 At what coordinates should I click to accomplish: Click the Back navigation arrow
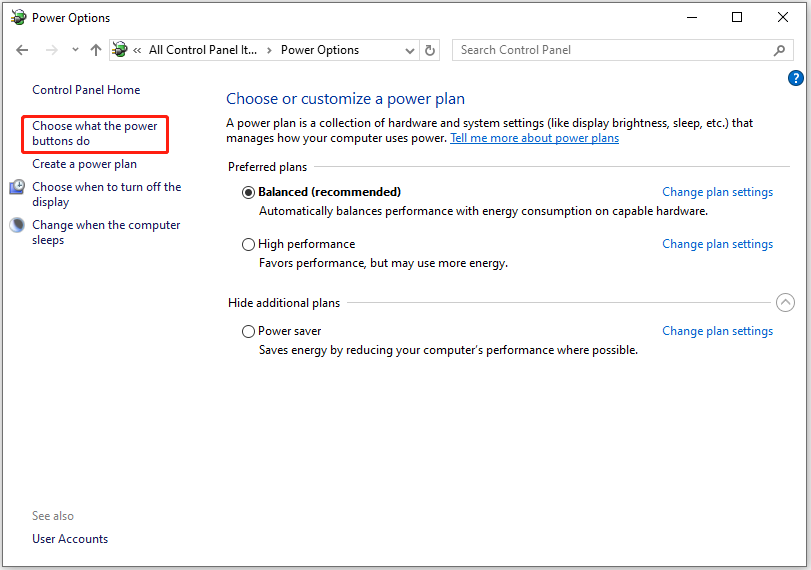tap(23, 50)
